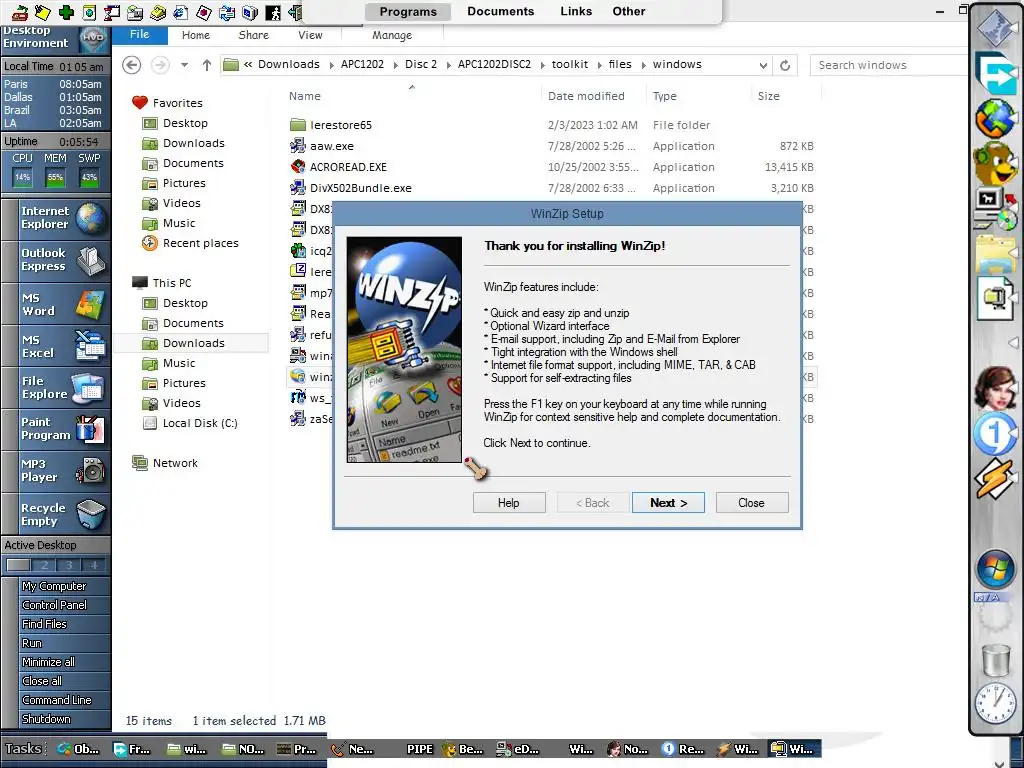The image size is (1024, 768).
Task: Click the green plus icon in top toolbar
Action: point(66,12)
